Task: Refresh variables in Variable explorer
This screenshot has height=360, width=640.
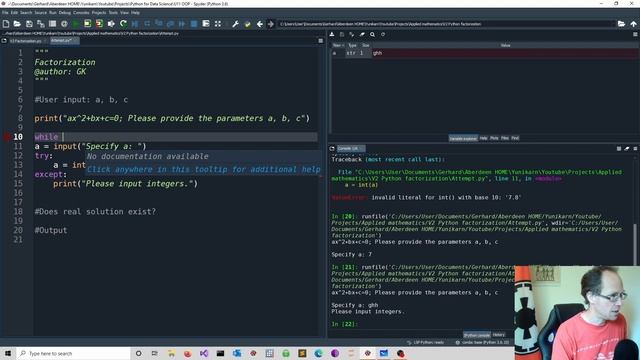Action: [383, 35]
